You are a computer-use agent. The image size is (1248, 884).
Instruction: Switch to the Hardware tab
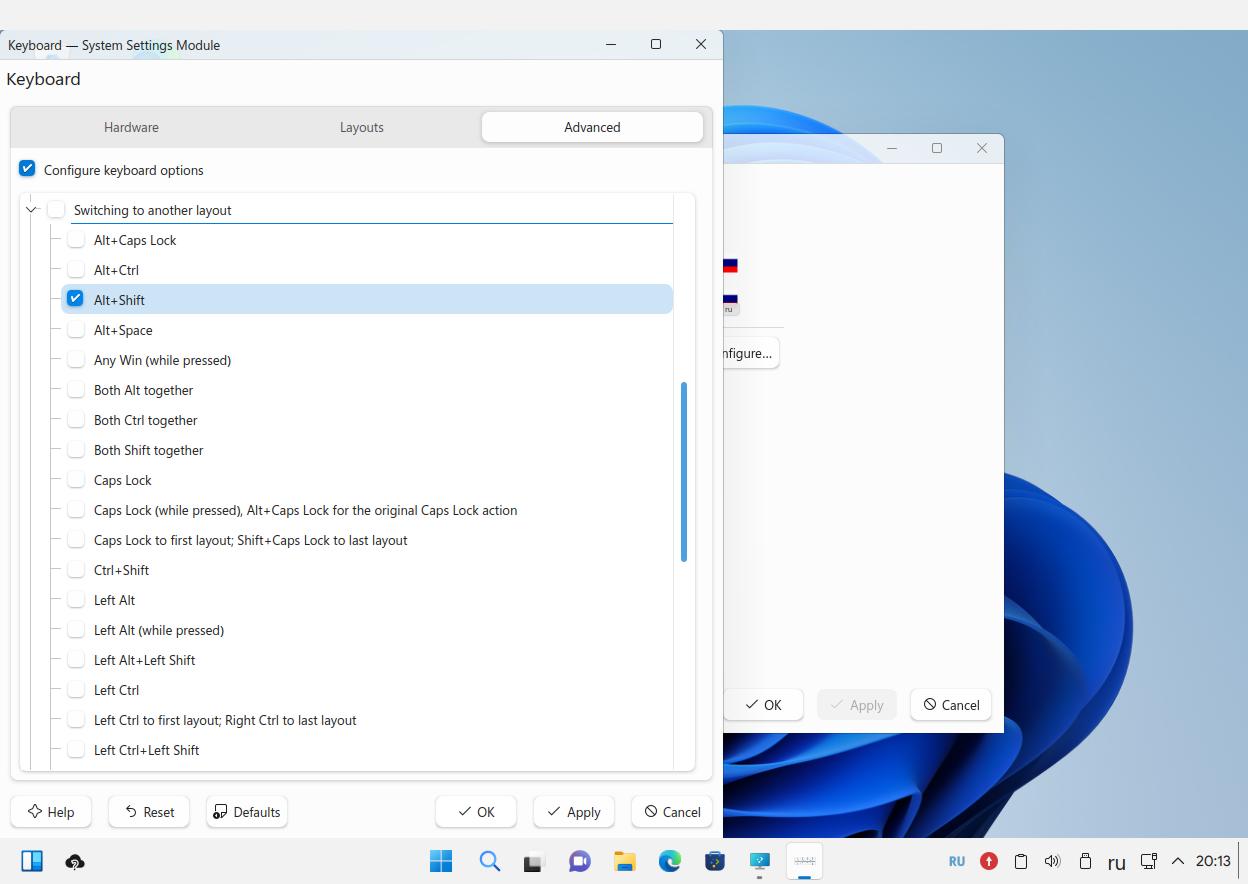coord(131,127)
